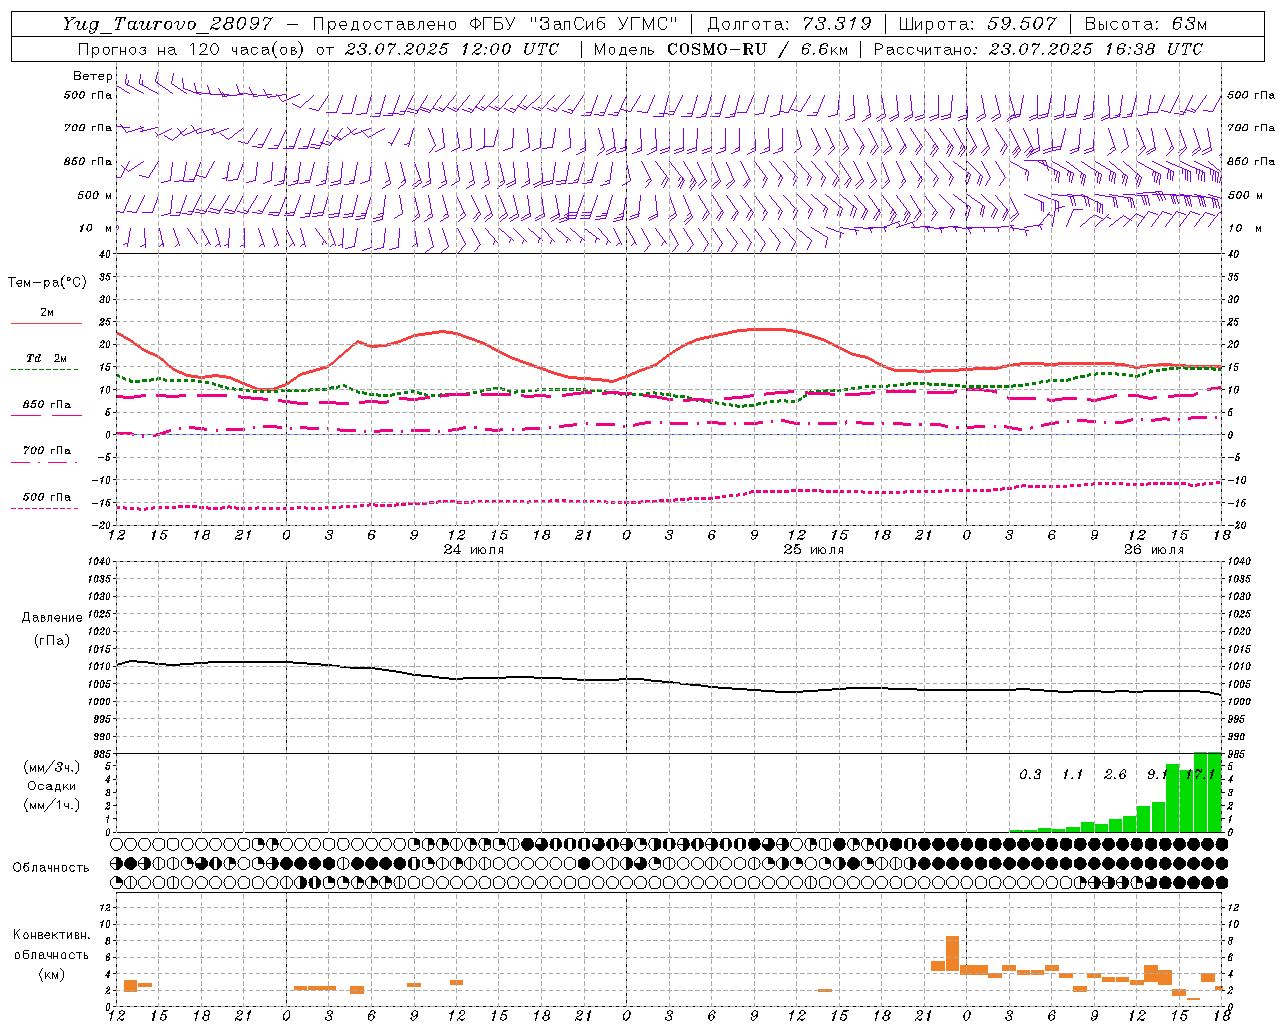Click the Конвективн. convective cloud label
Viewport: 1280px width, 1024px height.
click(x=51, y=935)
